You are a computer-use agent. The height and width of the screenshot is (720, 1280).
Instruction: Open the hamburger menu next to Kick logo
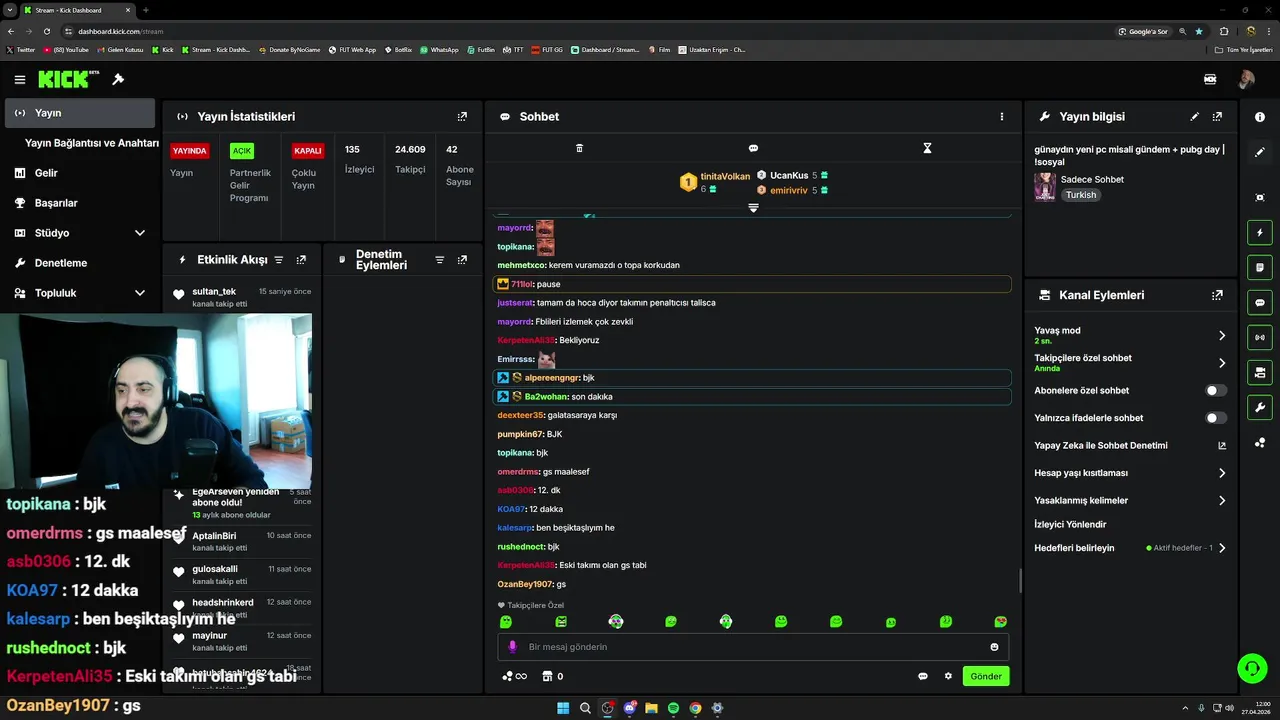[x=20, y=79]
